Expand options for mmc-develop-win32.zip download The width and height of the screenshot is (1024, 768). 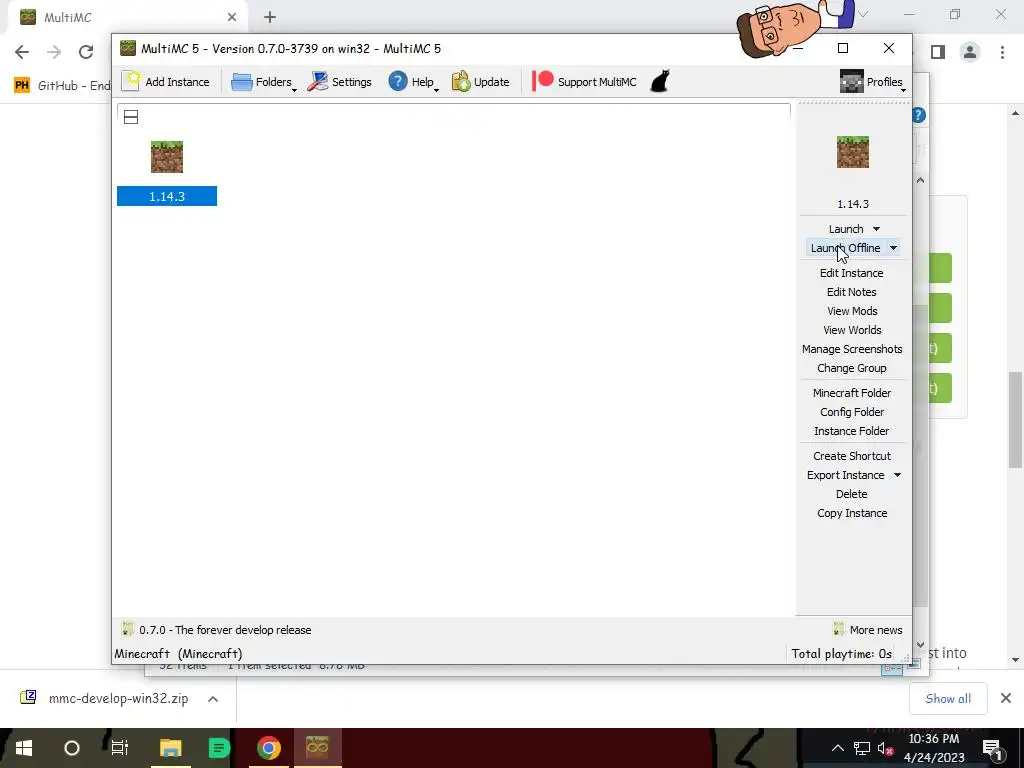[x=213, y=699]
